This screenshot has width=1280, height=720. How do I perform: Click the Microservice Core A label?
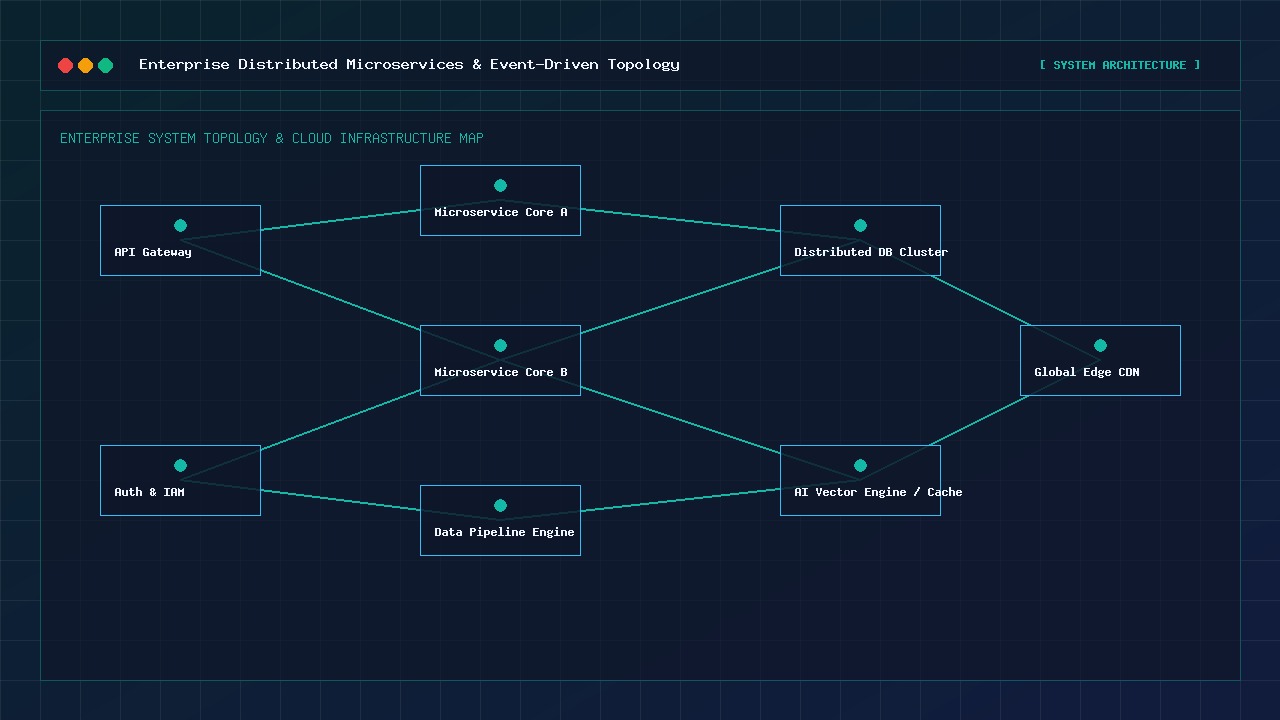click(501, 212)
